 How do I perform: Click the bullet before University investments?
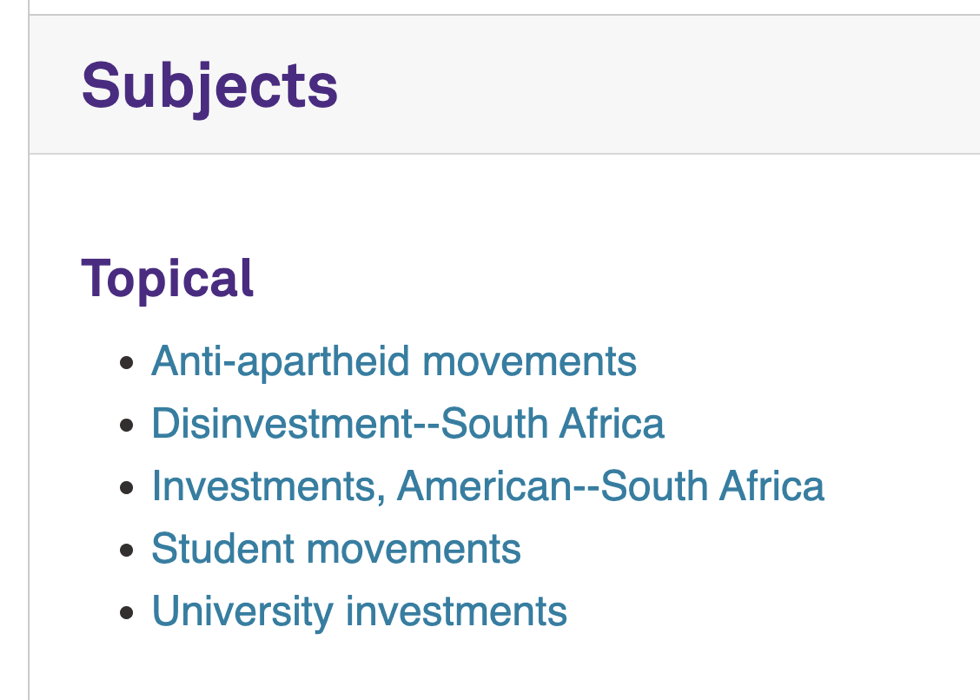point(126,612)
